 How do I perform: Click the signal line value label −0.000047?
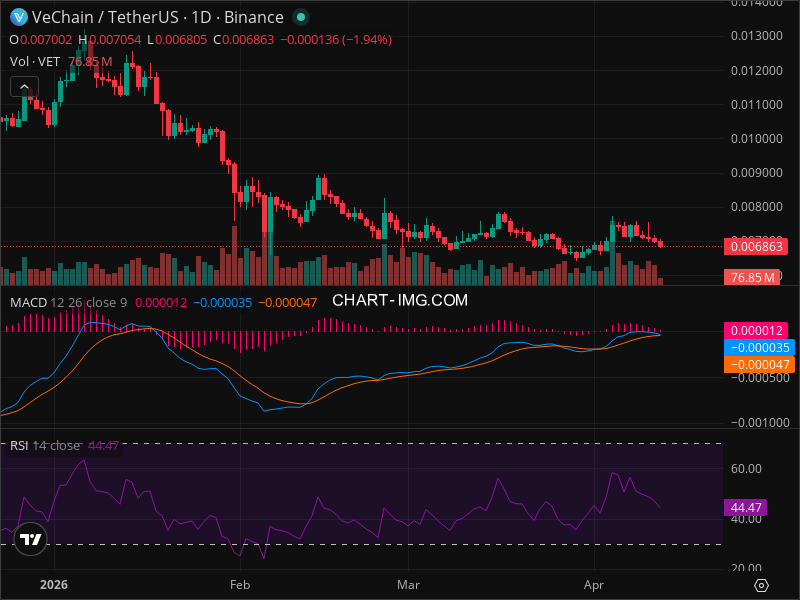click(760, 364)
